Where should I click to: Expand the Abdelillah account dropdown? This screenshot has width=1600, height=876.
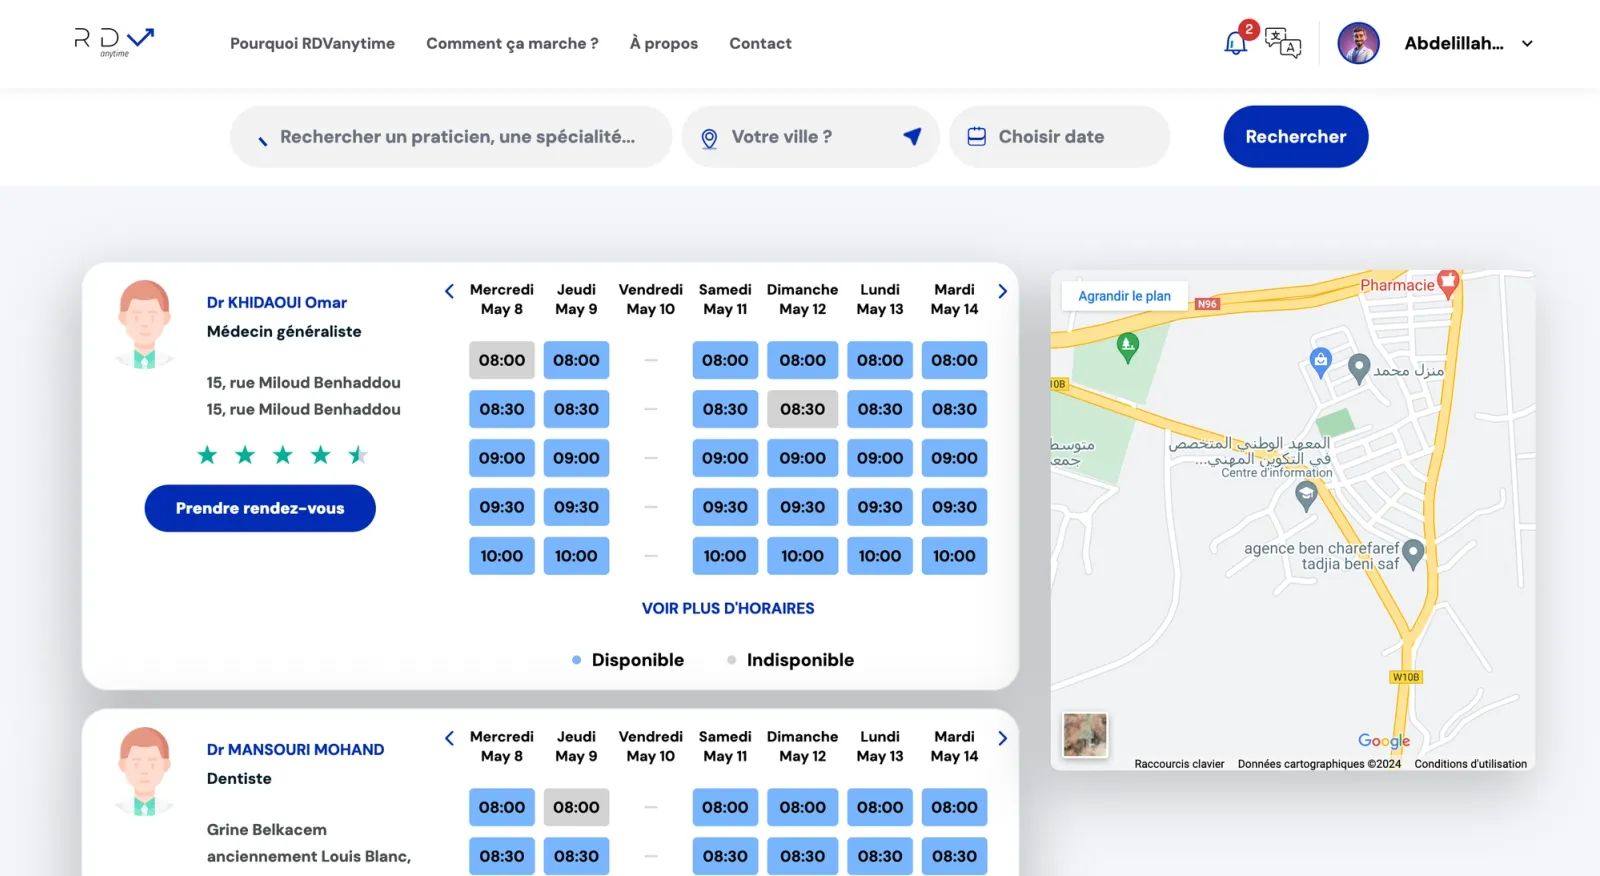tap(1527, 44)
